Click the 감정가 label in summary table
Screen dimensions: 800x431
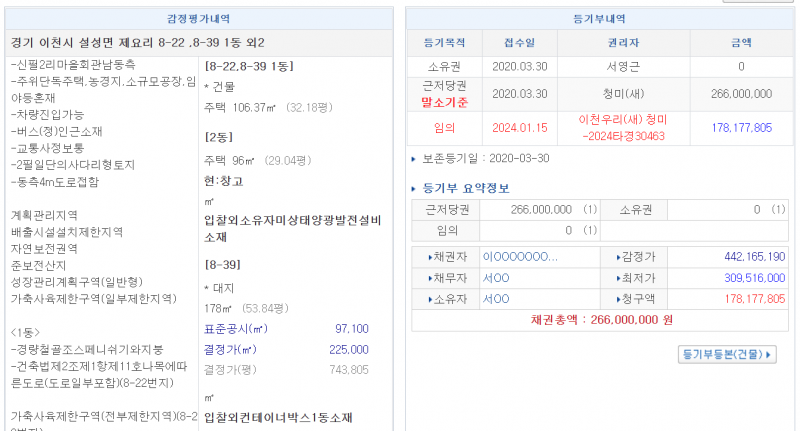coord(633,257)
